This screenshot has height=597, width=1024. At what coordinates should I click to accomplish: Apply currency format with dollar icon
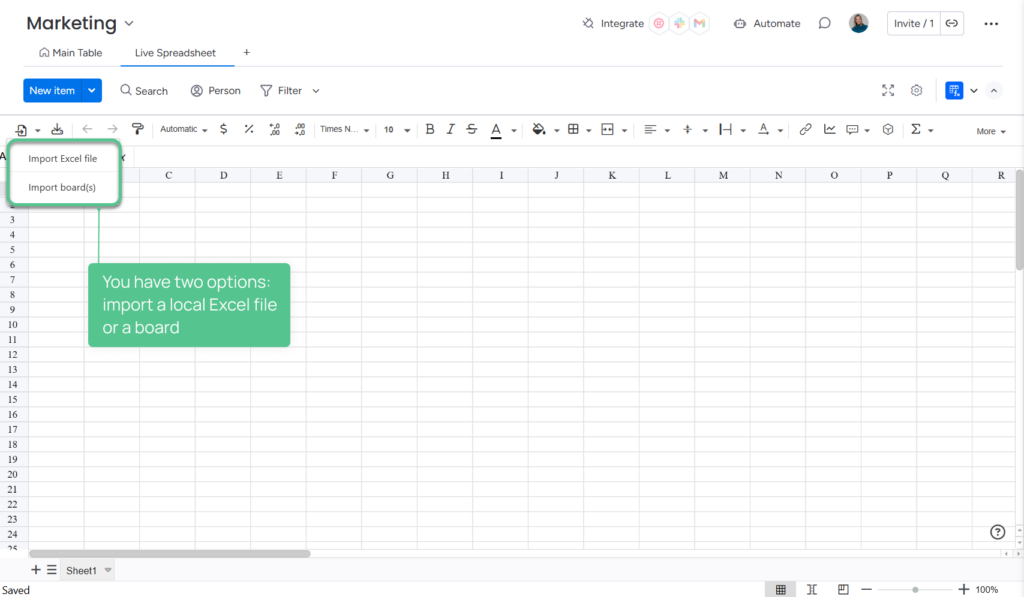(x=223, y=130)
